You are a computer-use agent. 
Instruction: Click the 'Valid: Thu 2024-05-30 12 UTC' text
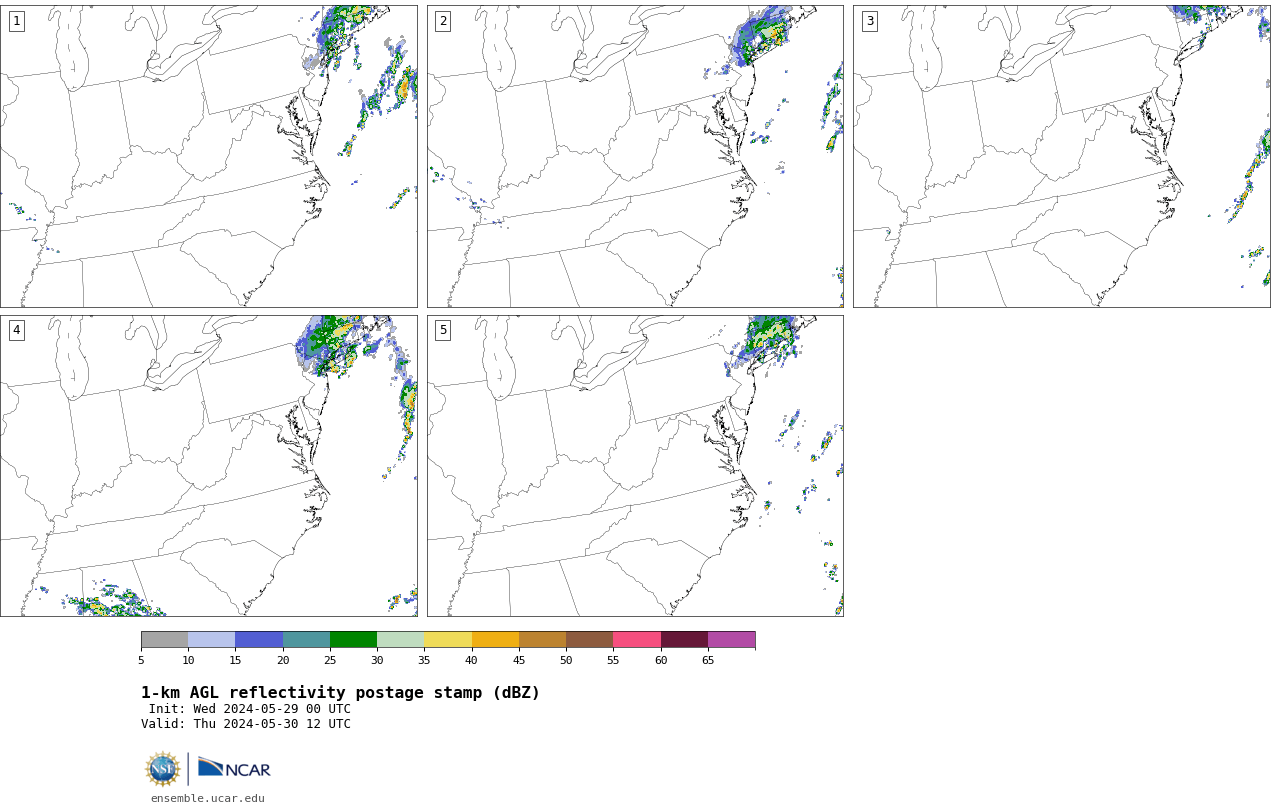click(246, 724)
